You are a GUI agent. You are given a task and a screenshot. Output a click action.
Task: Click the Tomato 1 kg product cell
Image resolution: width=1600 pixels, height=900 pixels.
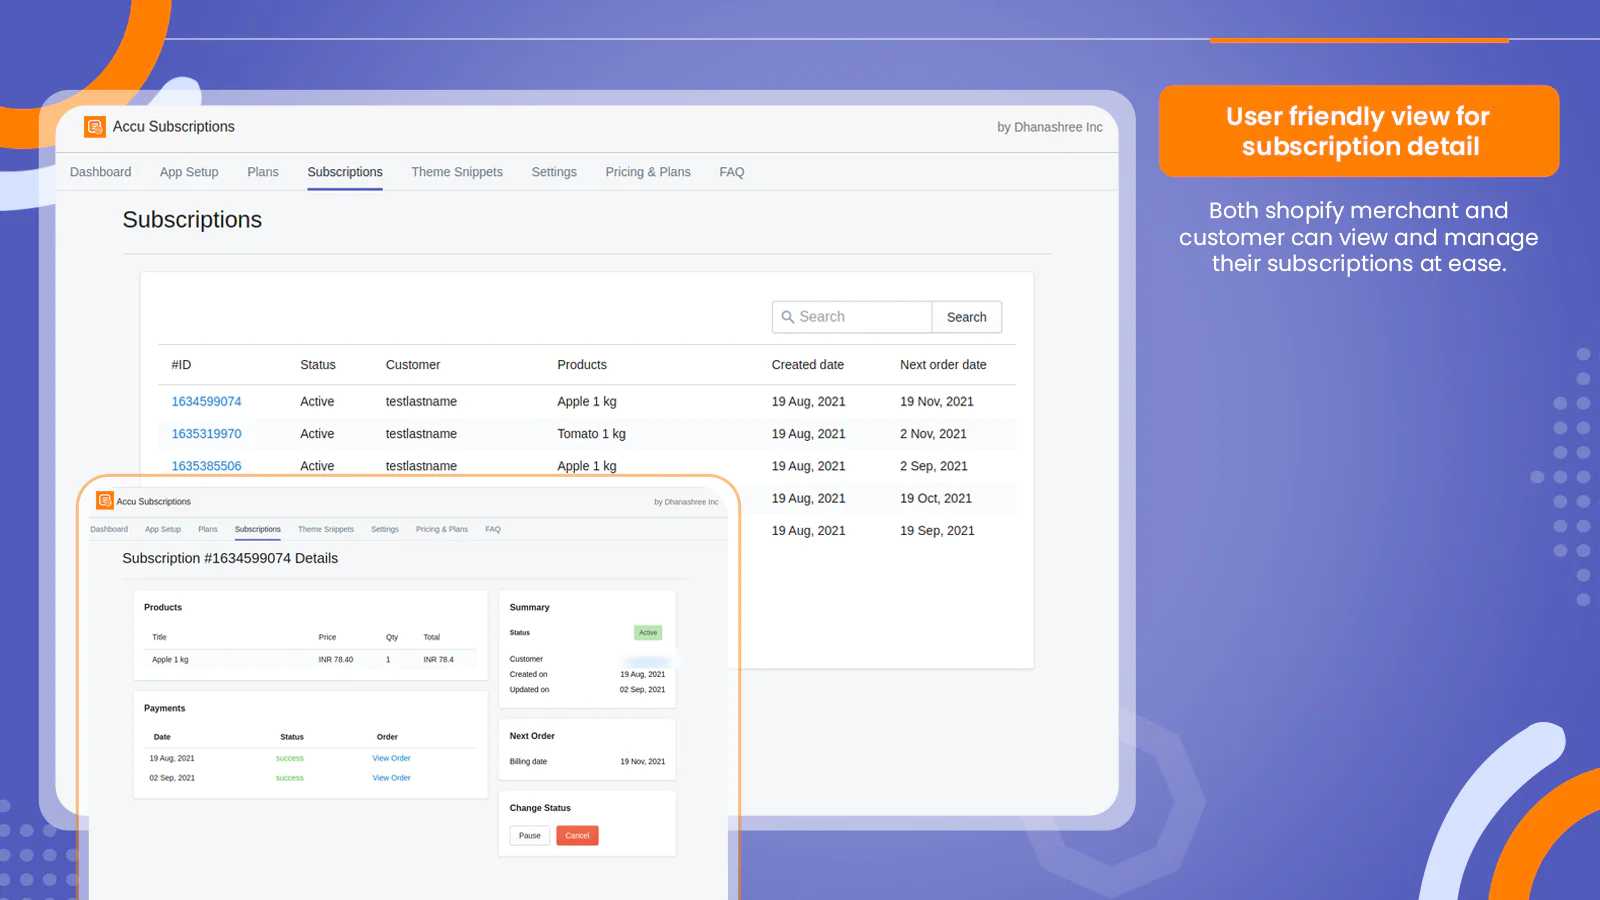(x=591, y=434)
